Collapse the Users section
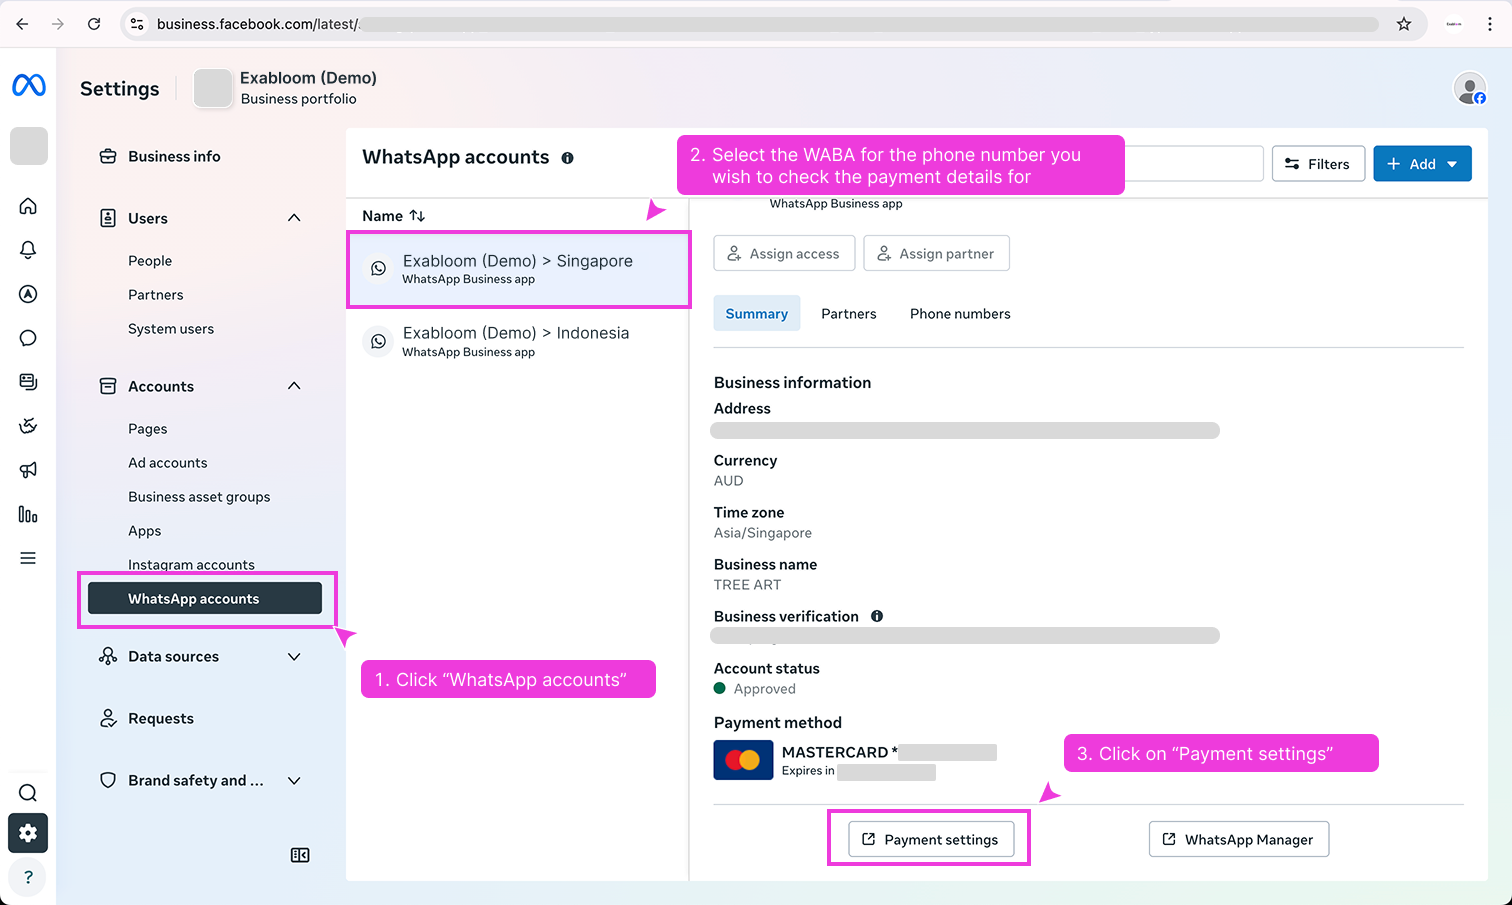Screen dimensions: 1512x905 (293, 217)
